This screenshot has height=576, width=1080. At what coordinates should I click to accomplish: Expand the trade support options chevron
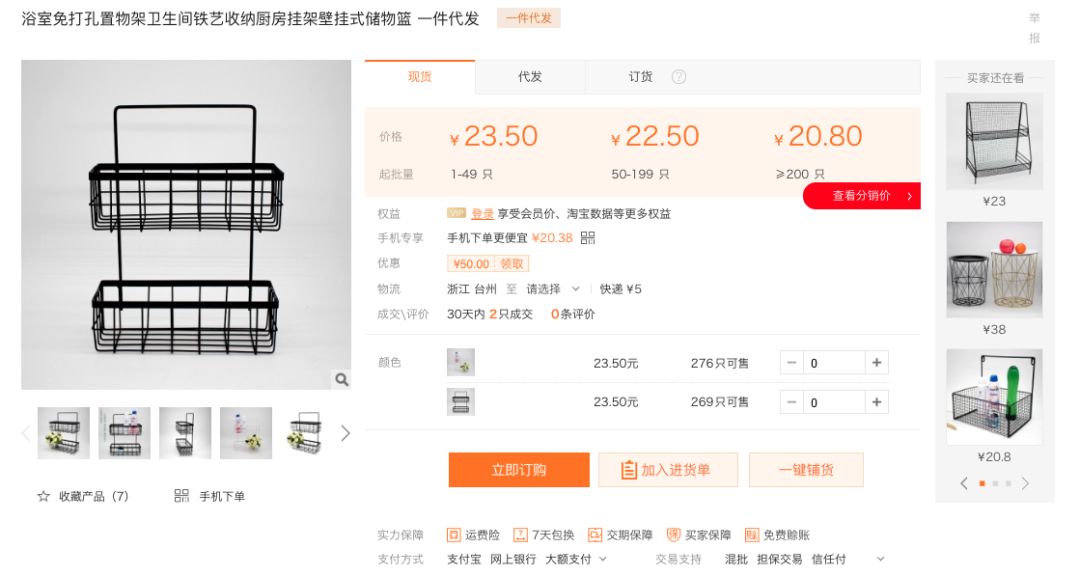pos(880,559)
